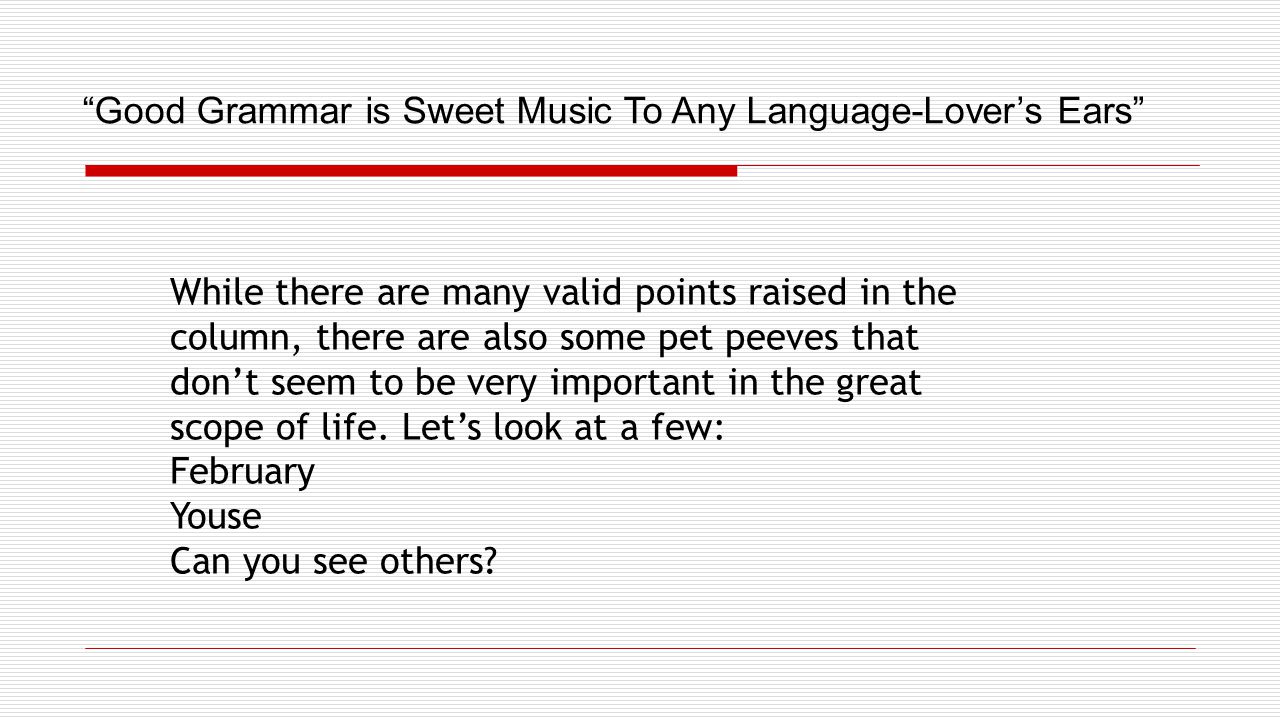This screenshot has width=1280, height=720.
Task: Click "Language-Lover's" in the title
Action: 896,113
